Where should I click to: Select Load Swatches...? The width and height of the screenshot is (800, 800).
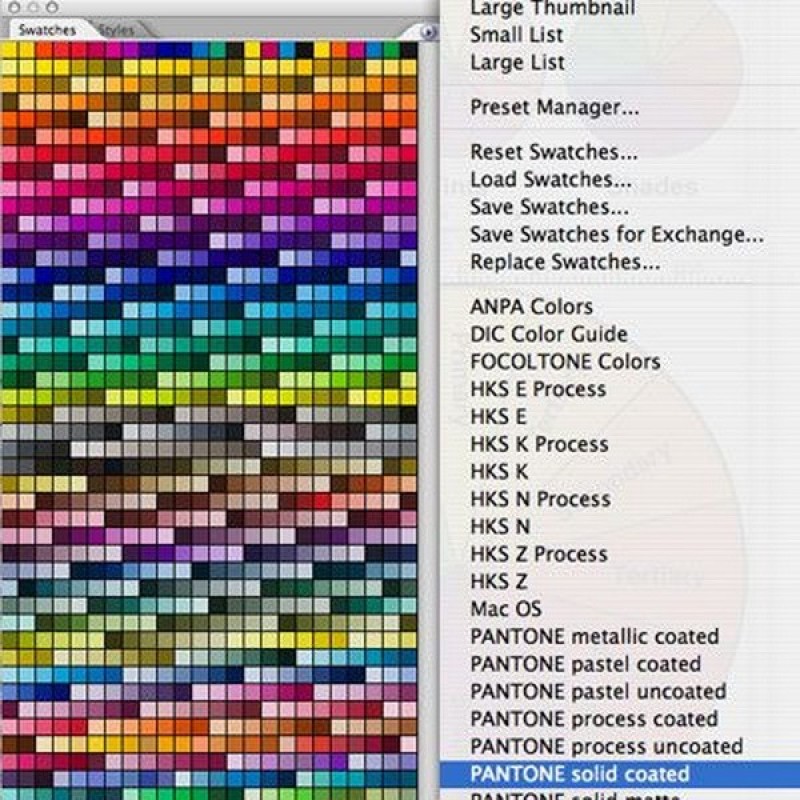pyautogui.click(x=551, y=180)
